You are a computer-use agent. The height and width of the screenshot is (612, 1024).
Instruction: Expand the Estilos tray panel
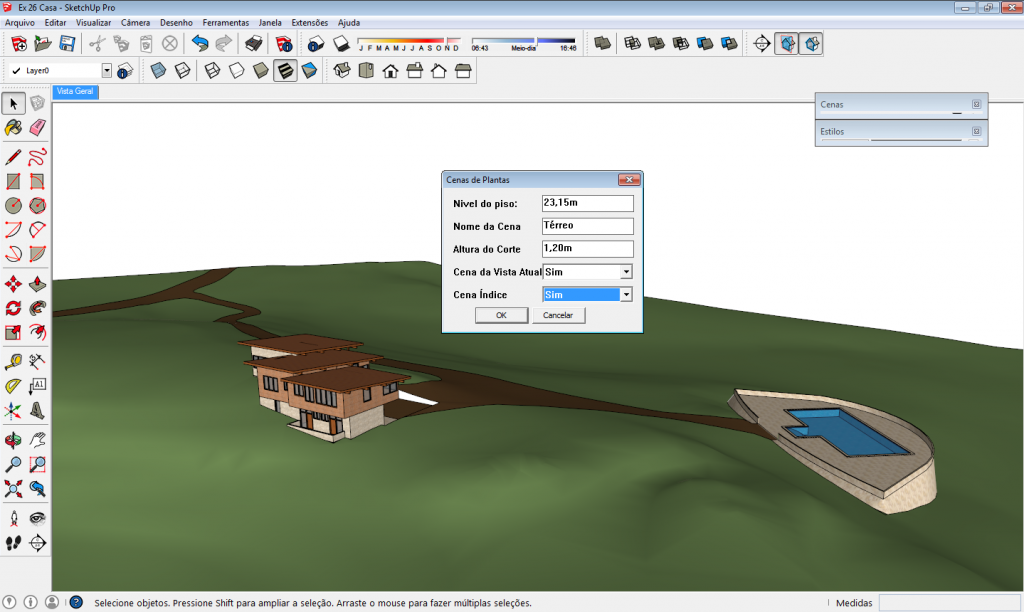[901, 132]
